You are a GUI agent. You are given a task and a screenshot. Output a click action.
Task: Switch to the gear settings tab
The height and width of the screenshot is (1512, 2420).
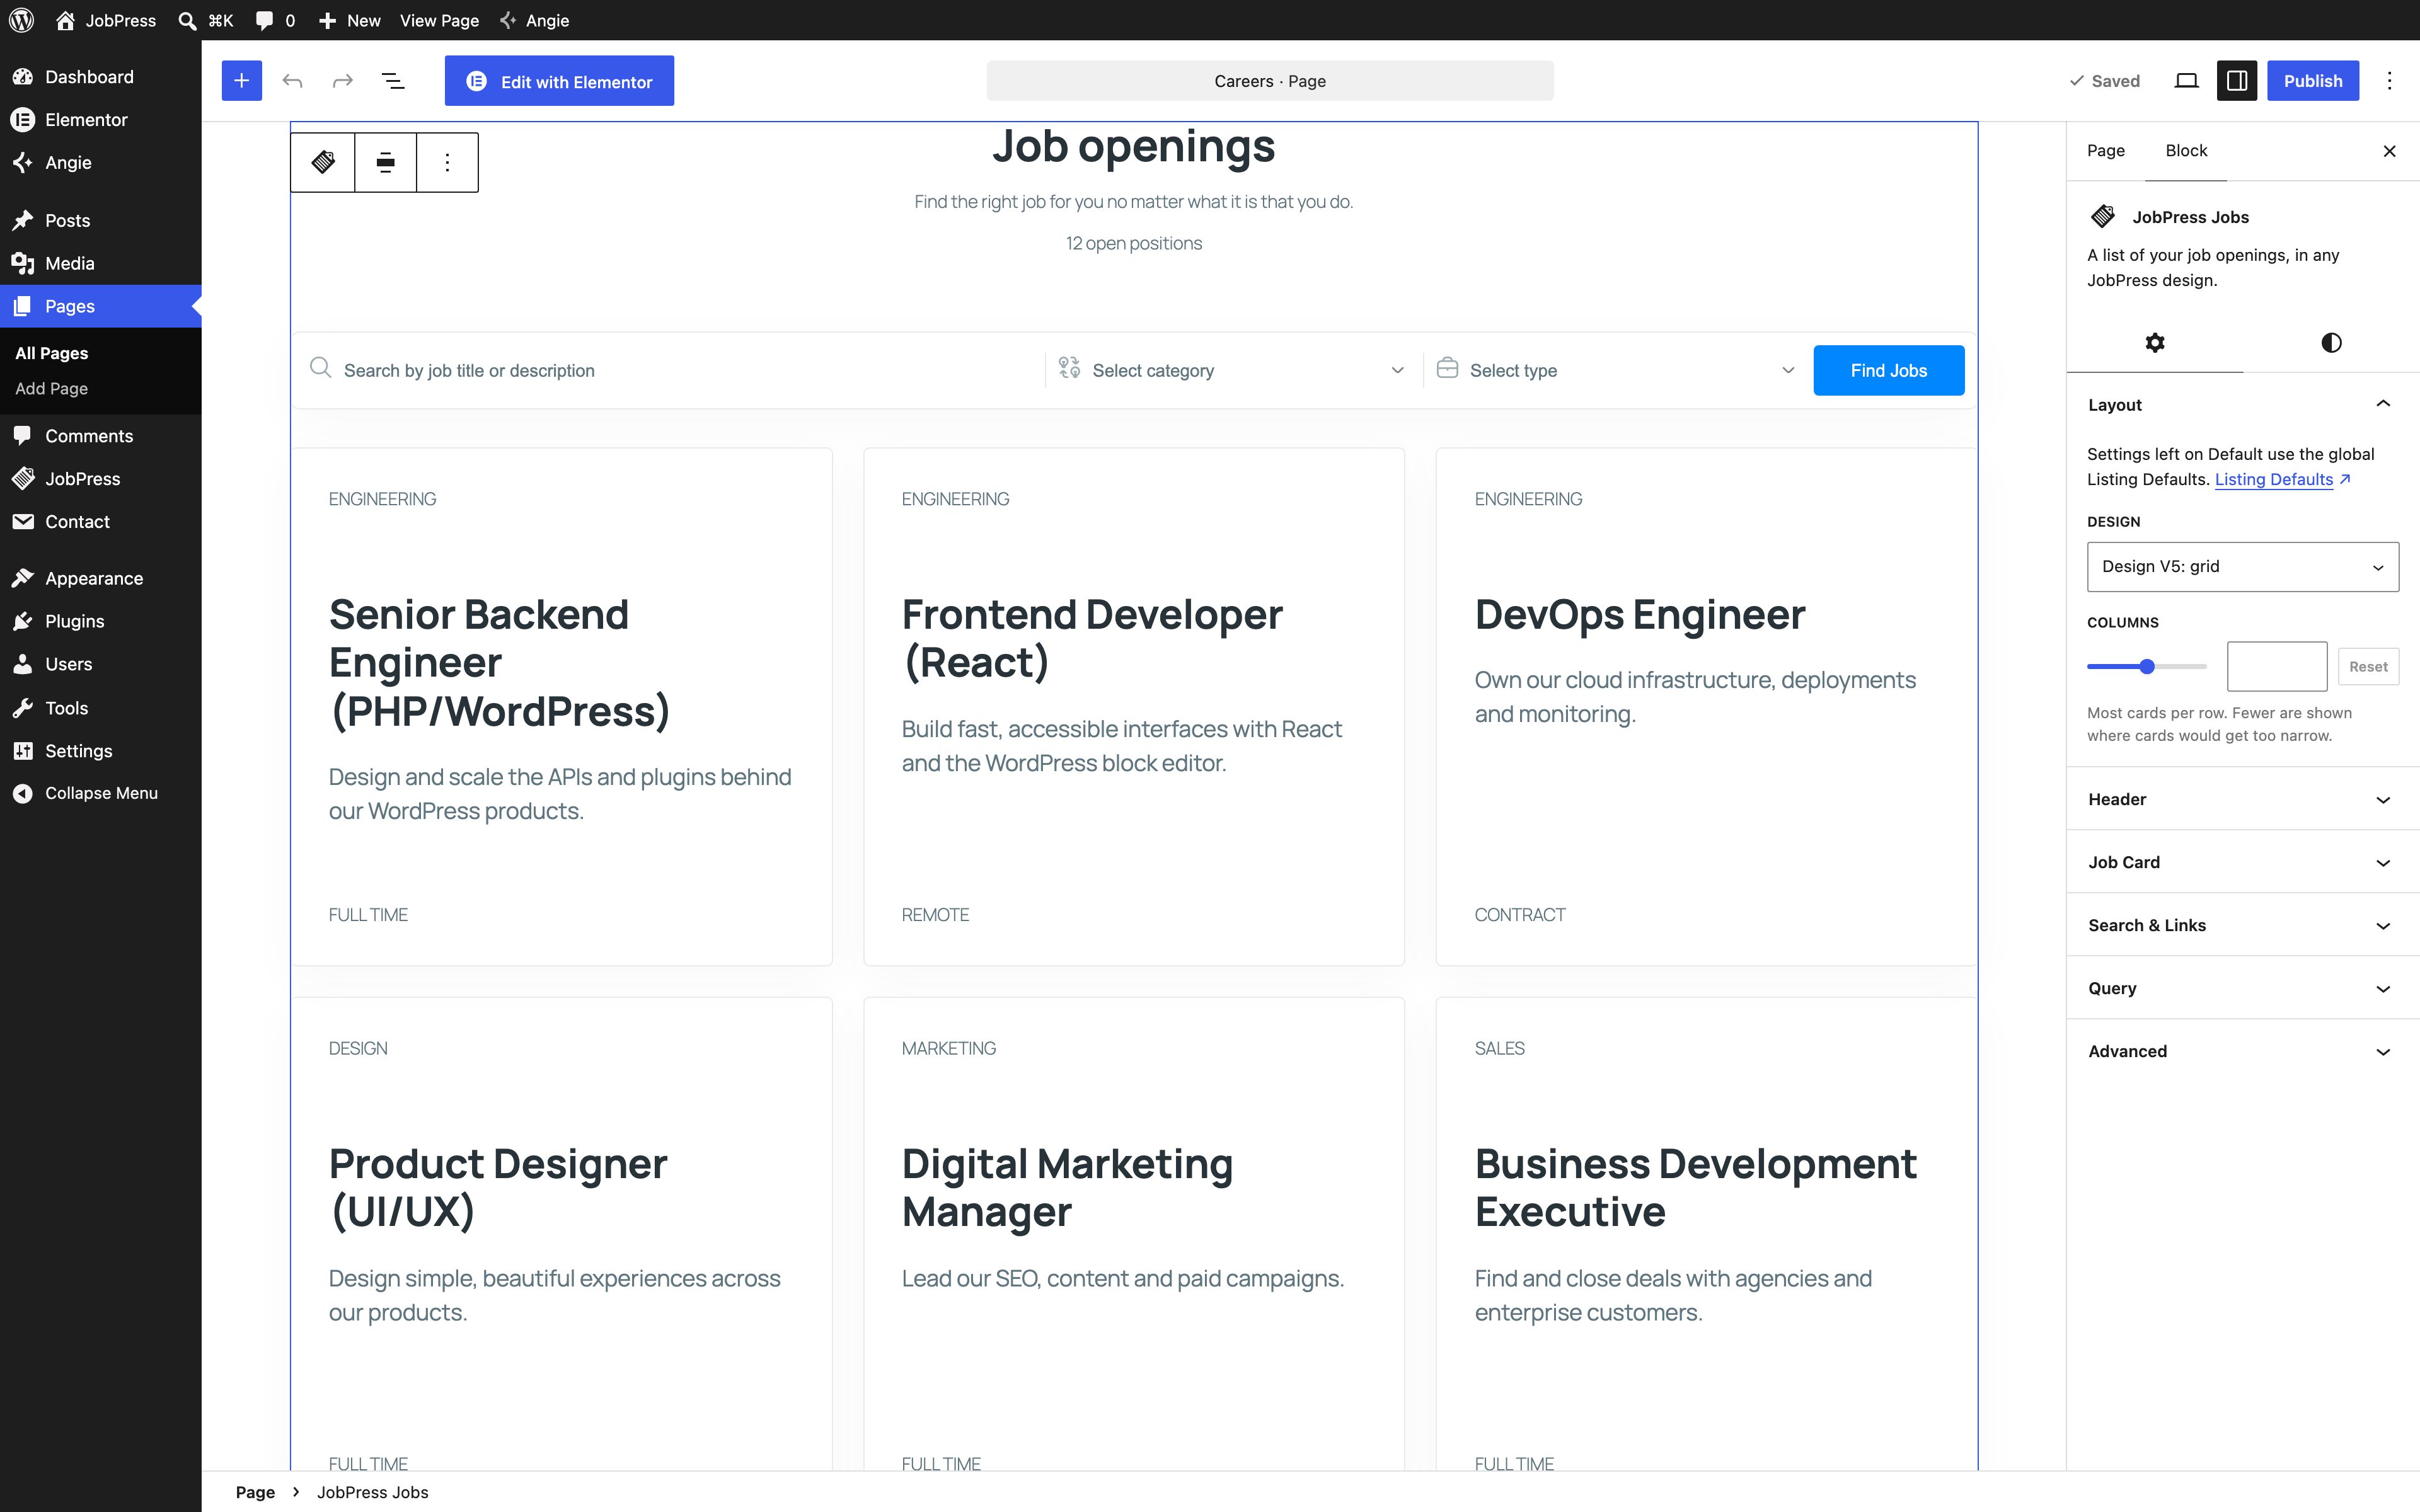2155,343
